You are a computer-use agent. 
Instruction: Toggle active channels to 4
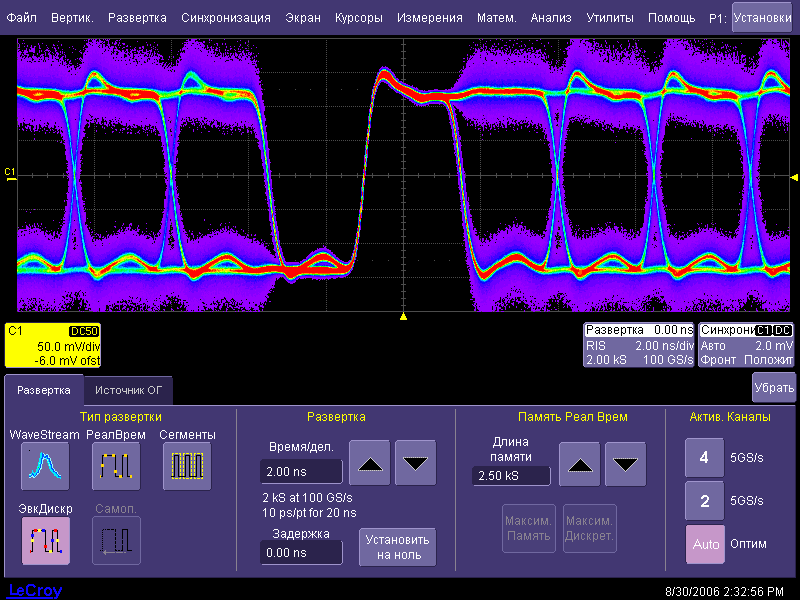[x=704, y=457]
